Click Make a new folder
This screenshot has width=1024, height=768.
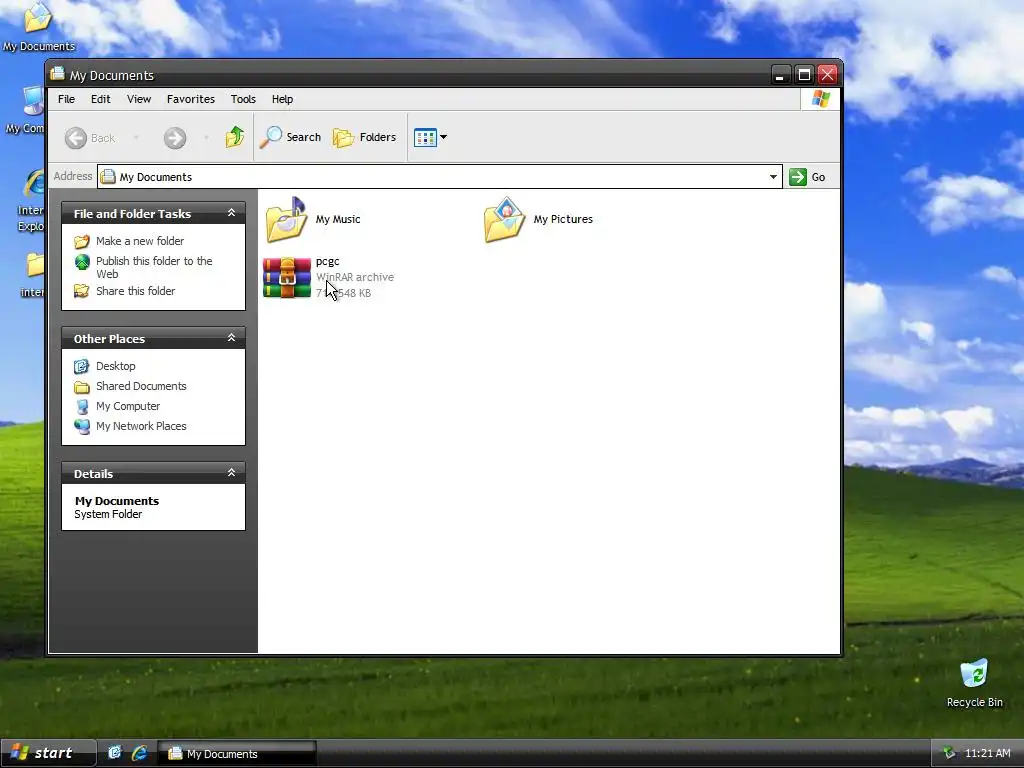pyautogui.click(x=140, y=241)
